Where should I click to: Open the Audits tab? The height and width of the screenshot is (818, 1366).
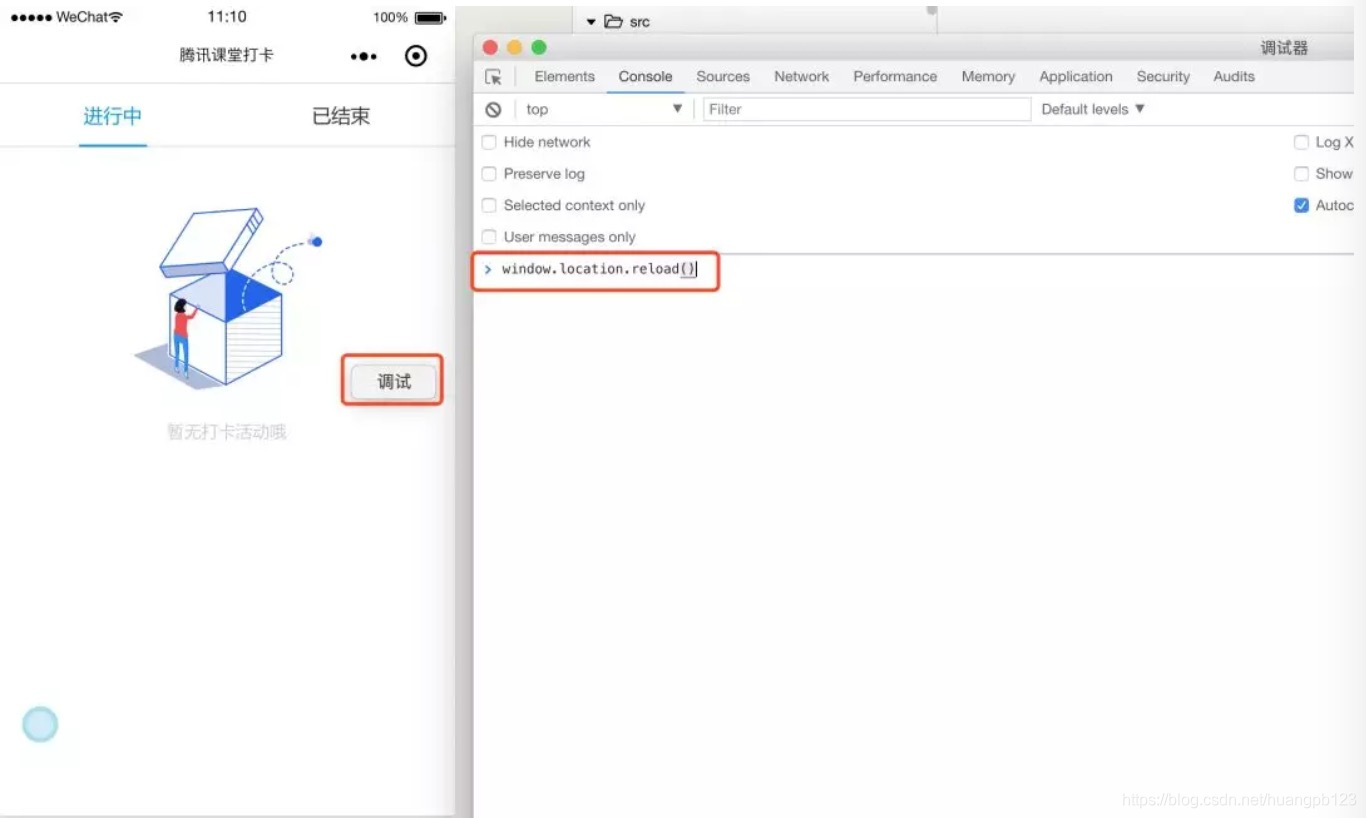pos(1234,77)
